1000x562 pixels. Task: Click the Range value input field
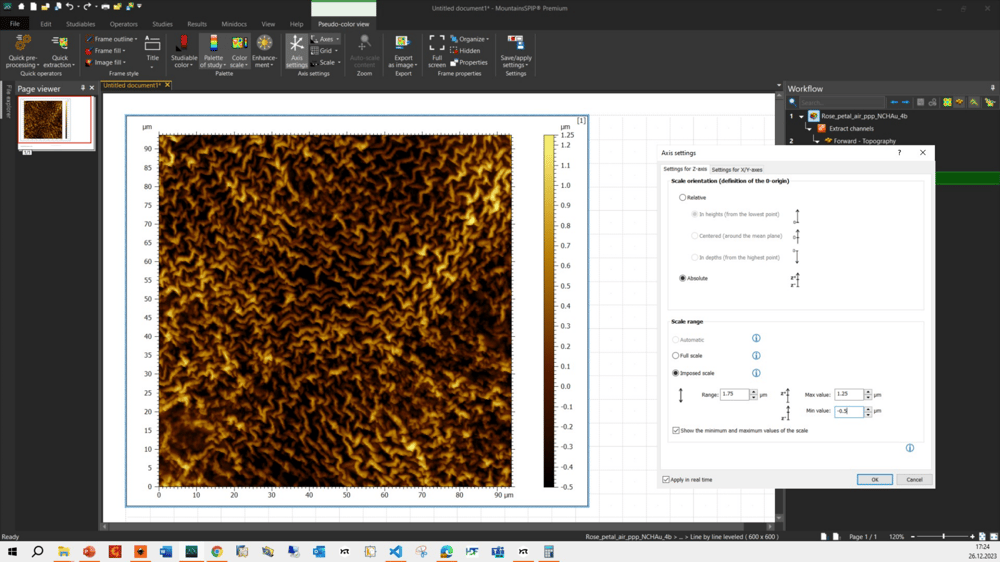(734, 394)
